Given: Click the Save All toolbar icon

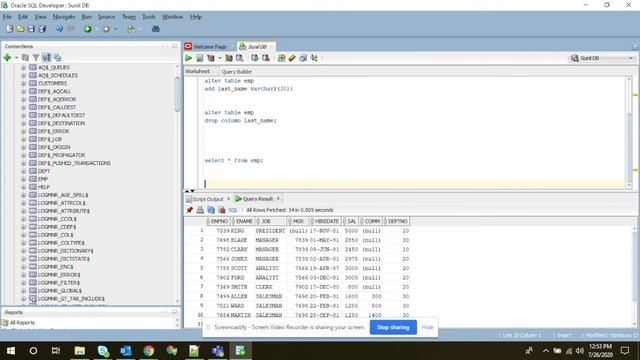Looking at the screenshot, I should [42, 29].
